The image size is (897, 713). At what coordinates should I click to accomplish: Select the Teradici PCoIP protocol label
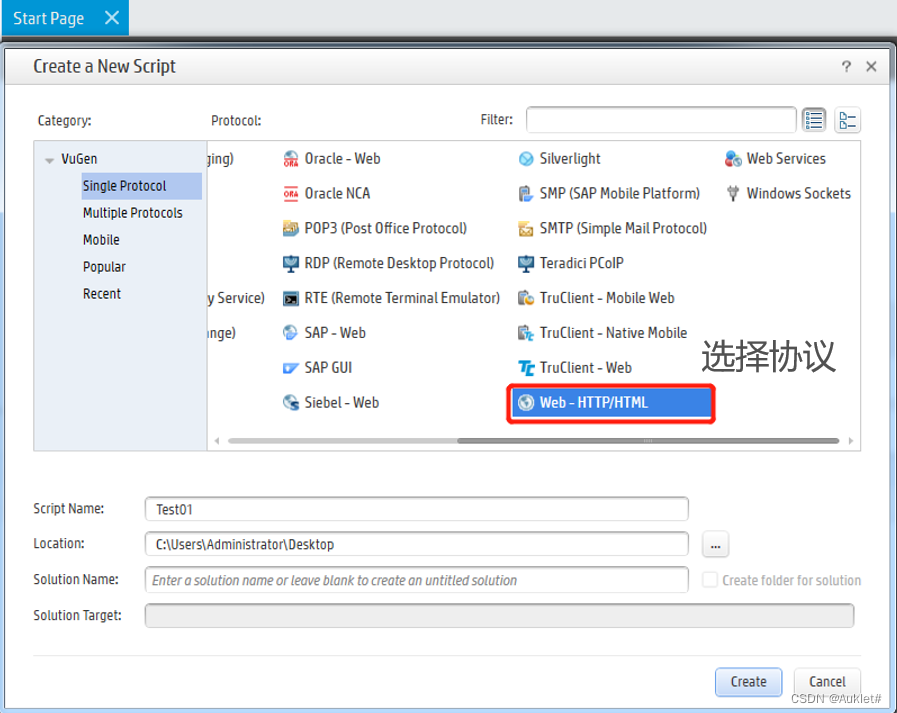tap(581, 263)
